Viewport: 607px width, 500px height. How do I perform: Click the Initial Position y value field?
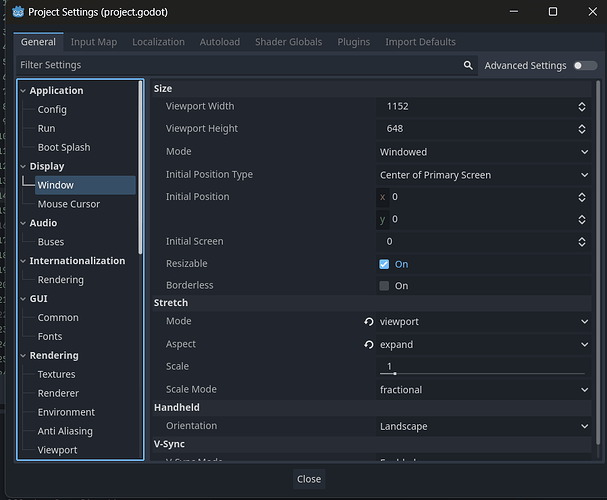(x=483, y=219)
